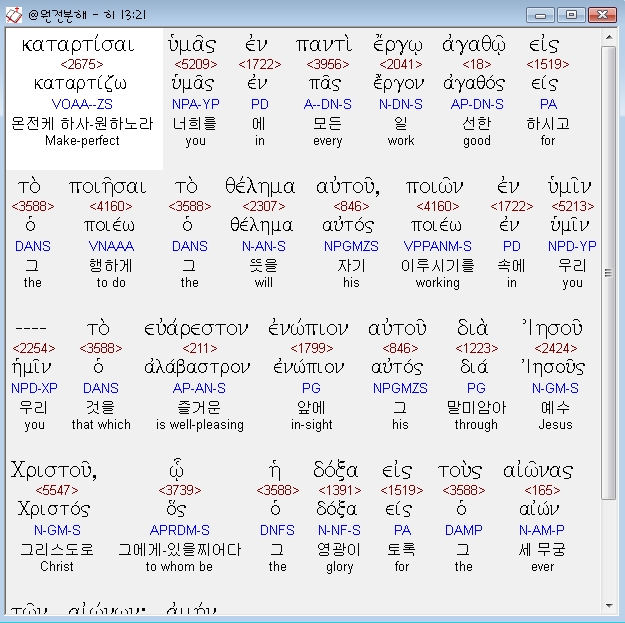This screenshot has width=625, height=623.
Task: Click parsing code VOAA--ZS
Action: tap(82, 104)
